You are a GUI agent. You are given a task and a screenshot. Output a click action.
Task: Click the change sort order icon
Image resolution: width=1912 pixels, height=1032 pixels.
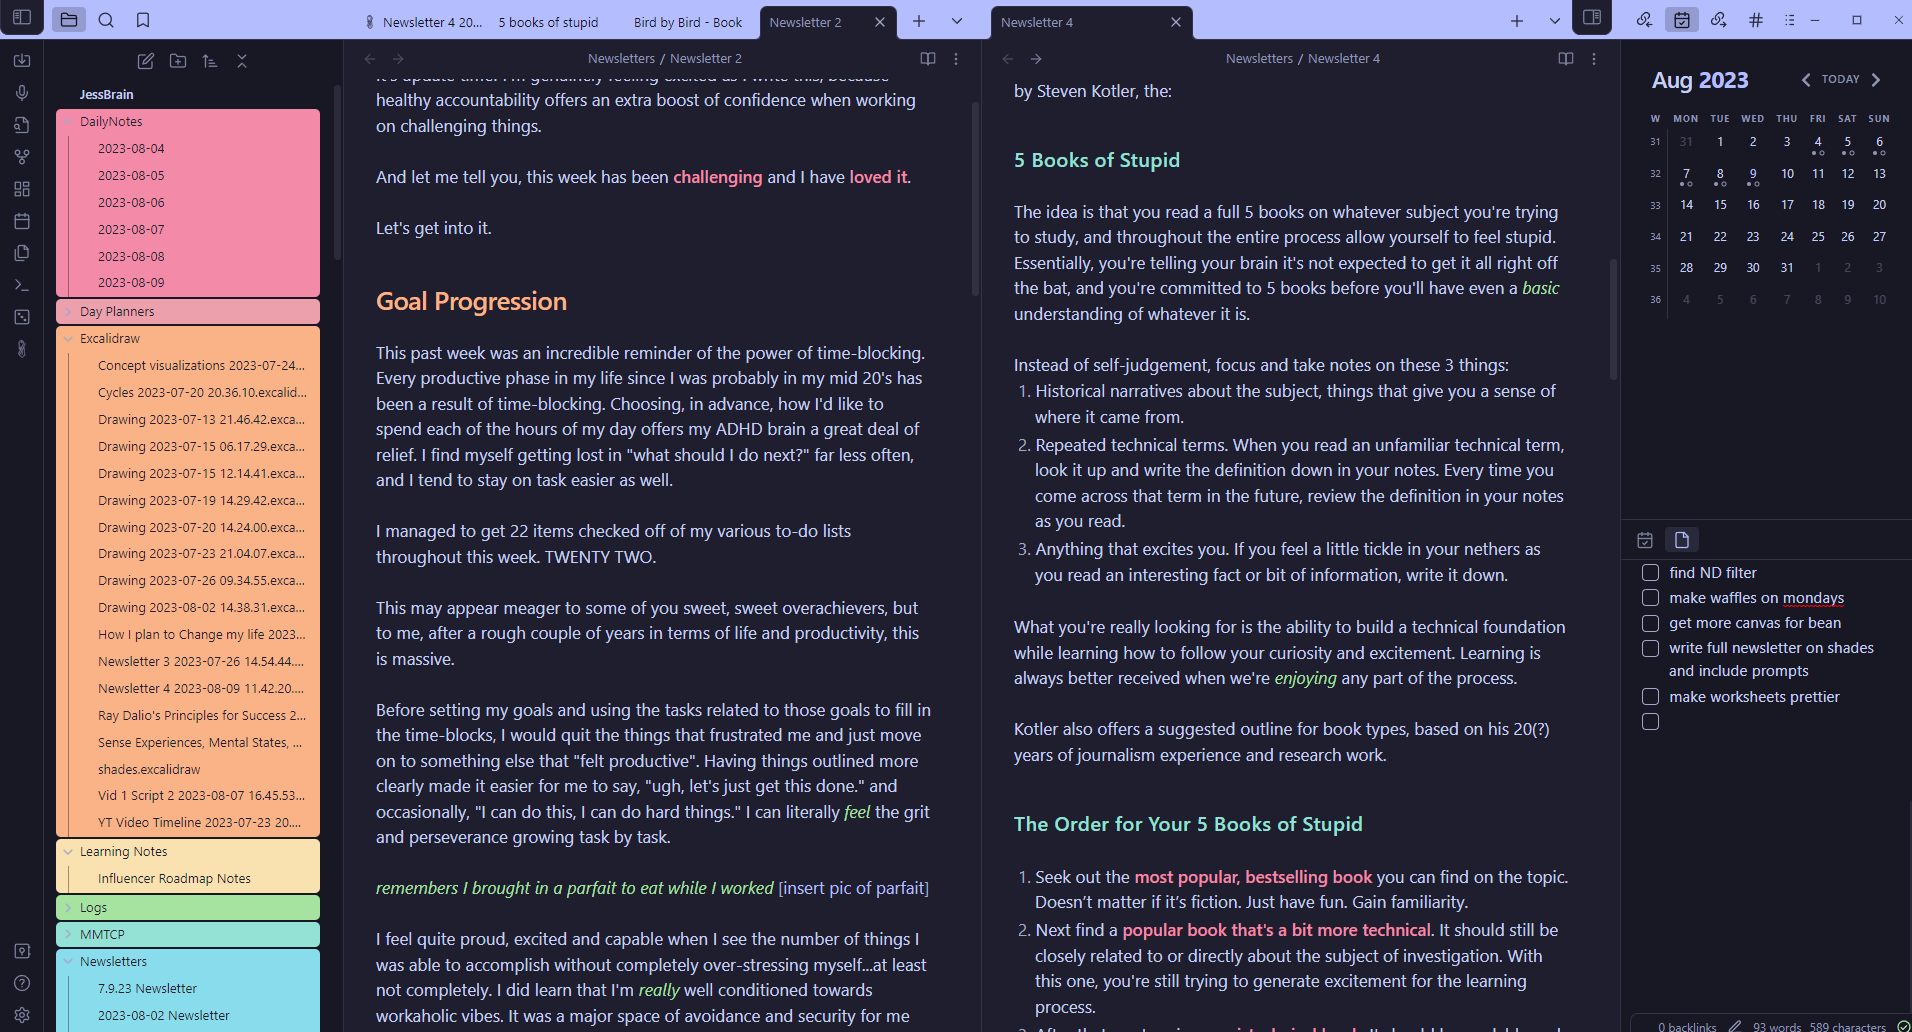click(210, 61)
